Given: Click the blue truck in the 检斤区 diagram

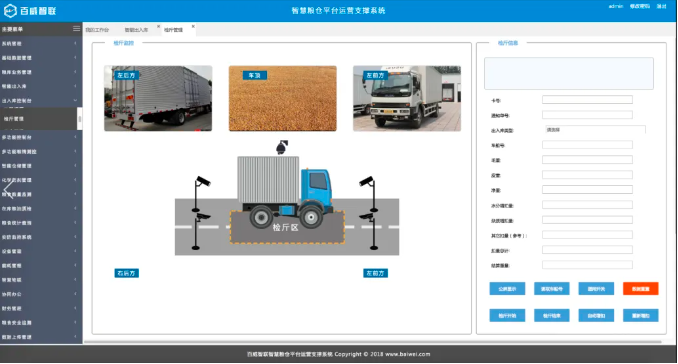Looking at the screenshot, I should [x=285, y=192].
